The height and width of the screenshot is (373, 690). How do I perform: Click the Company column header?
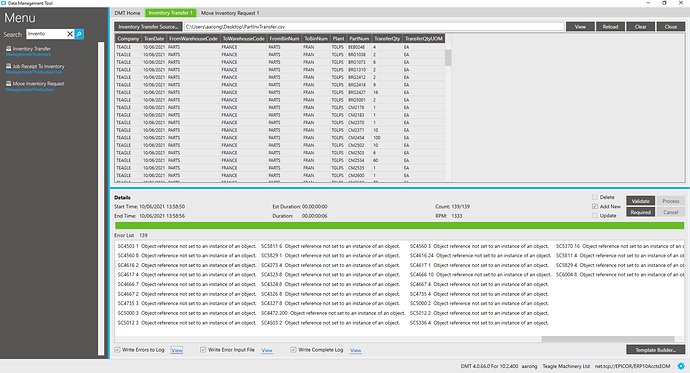pyautogui.click(x=128, y=39)
